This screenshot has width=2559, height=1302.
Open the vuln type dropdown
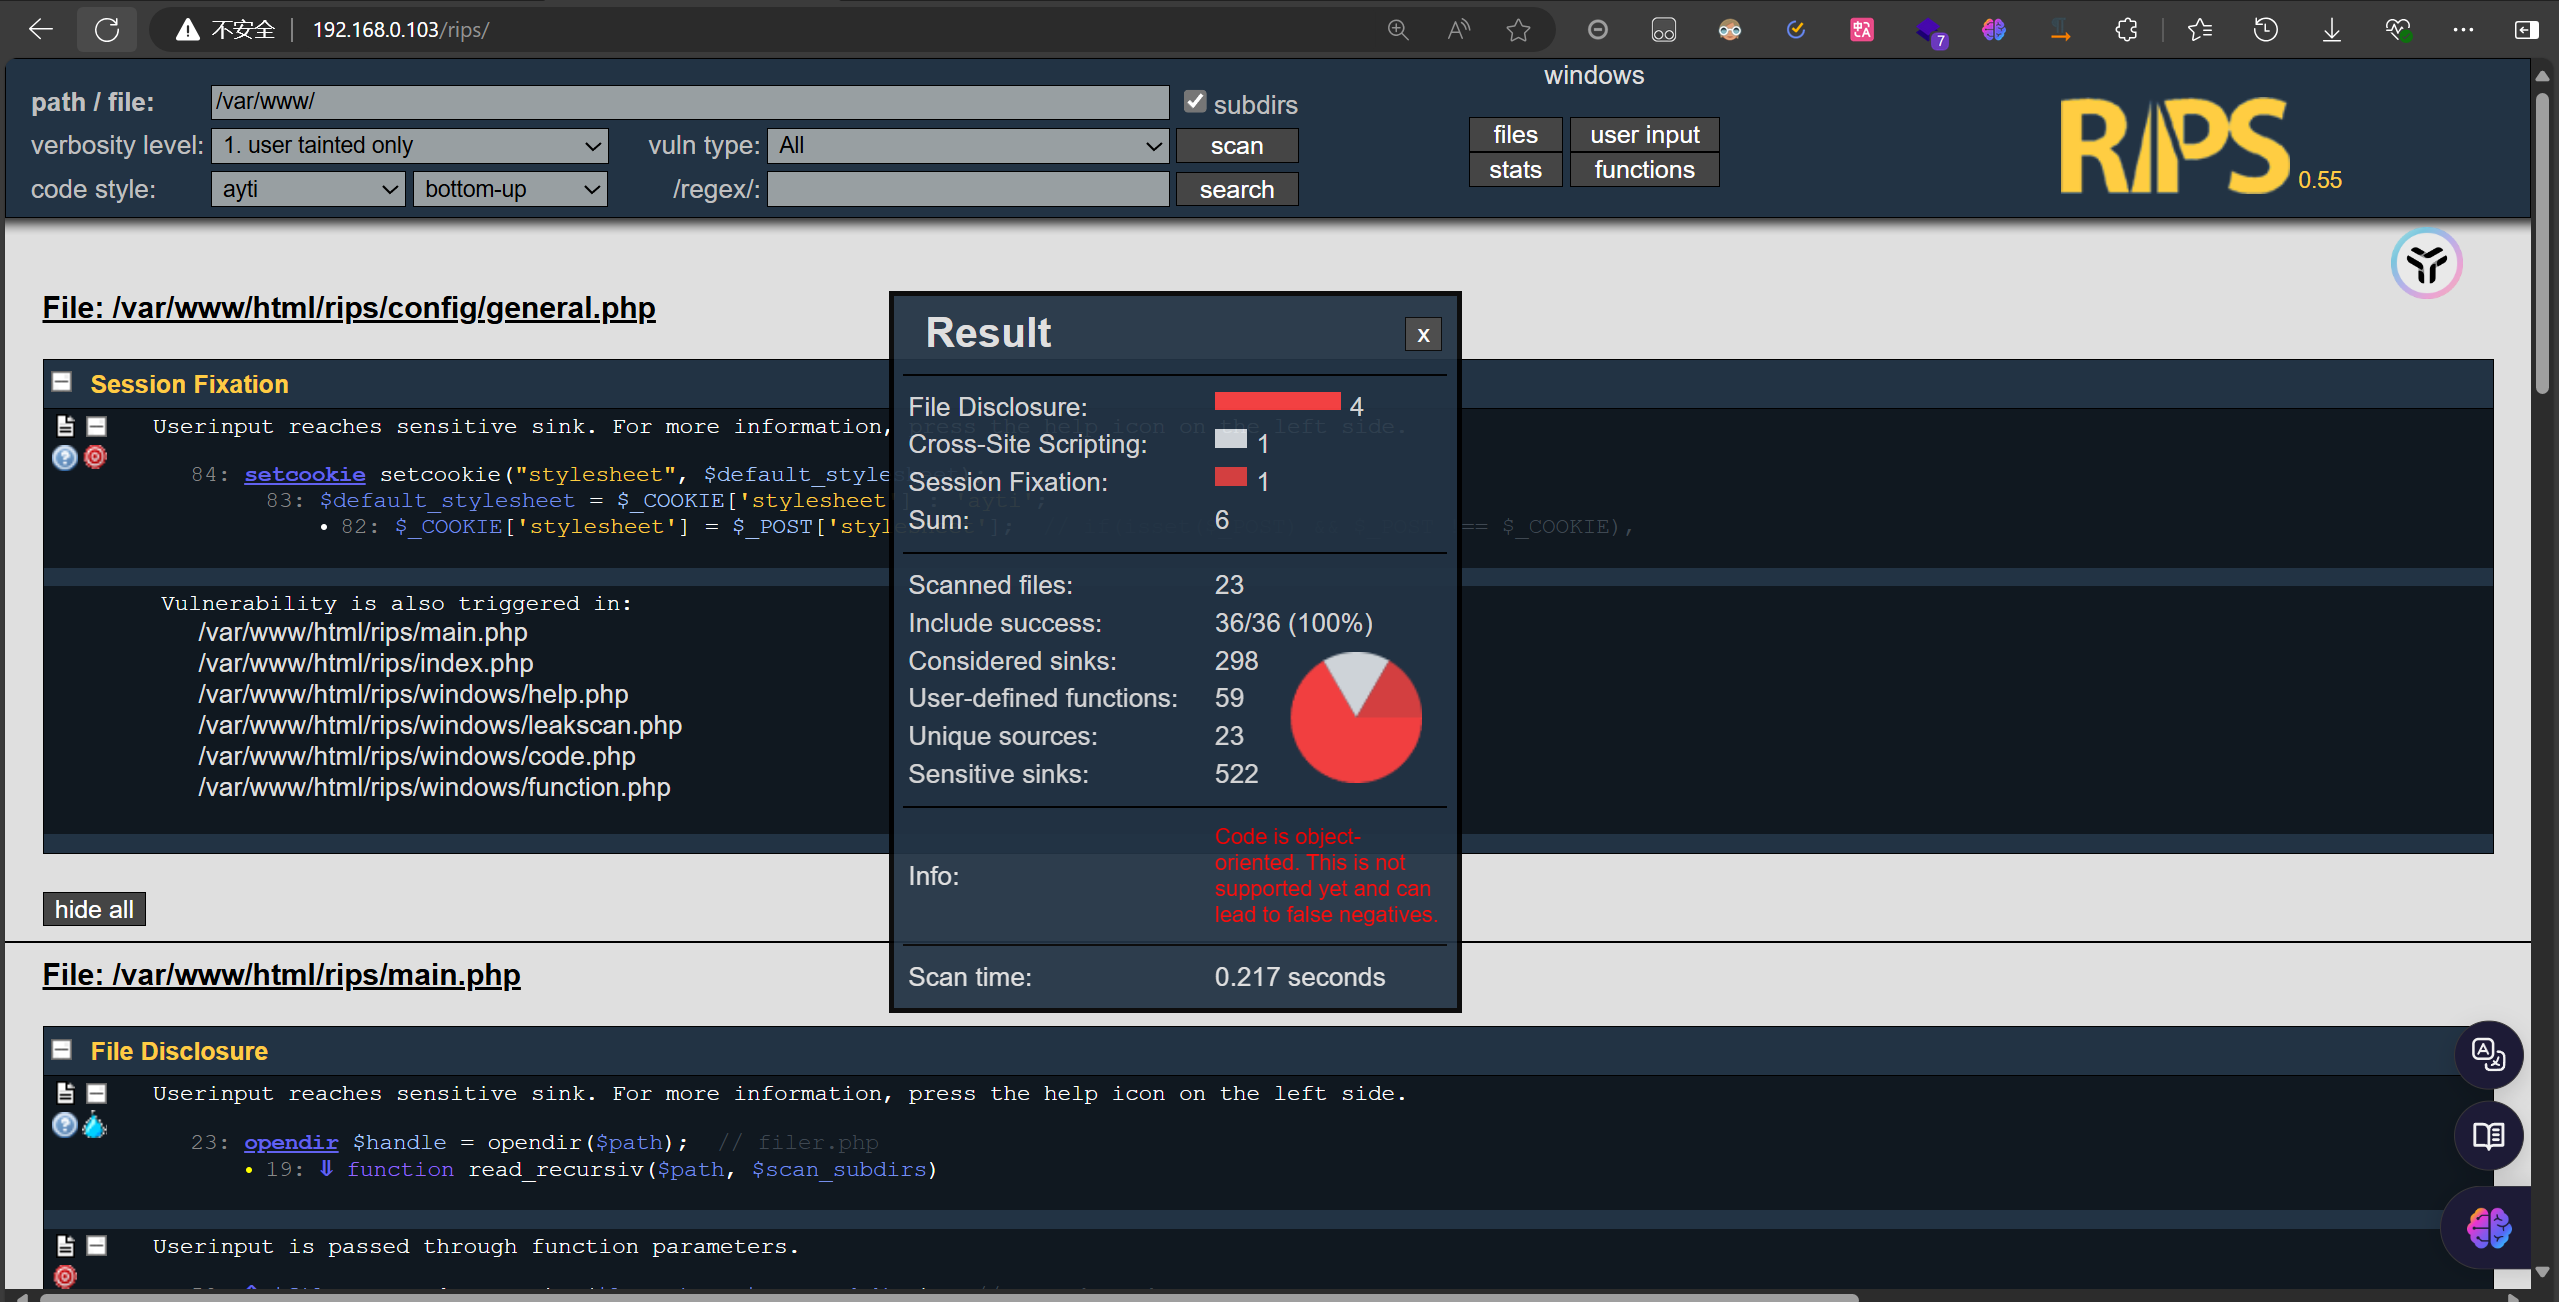pos(968,146)
